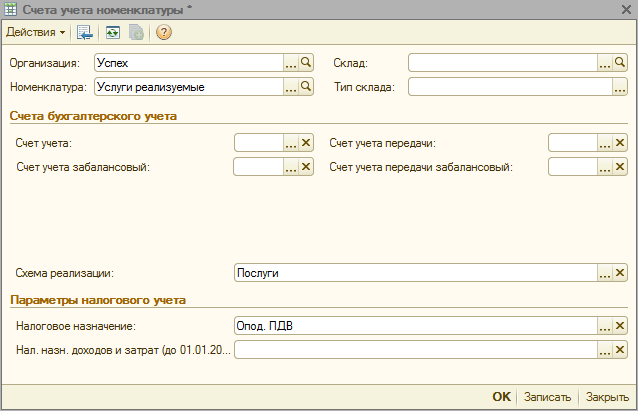Click the Закрыть button
The height and width of the screenshot is (411, 638).
tap(607, 396)
